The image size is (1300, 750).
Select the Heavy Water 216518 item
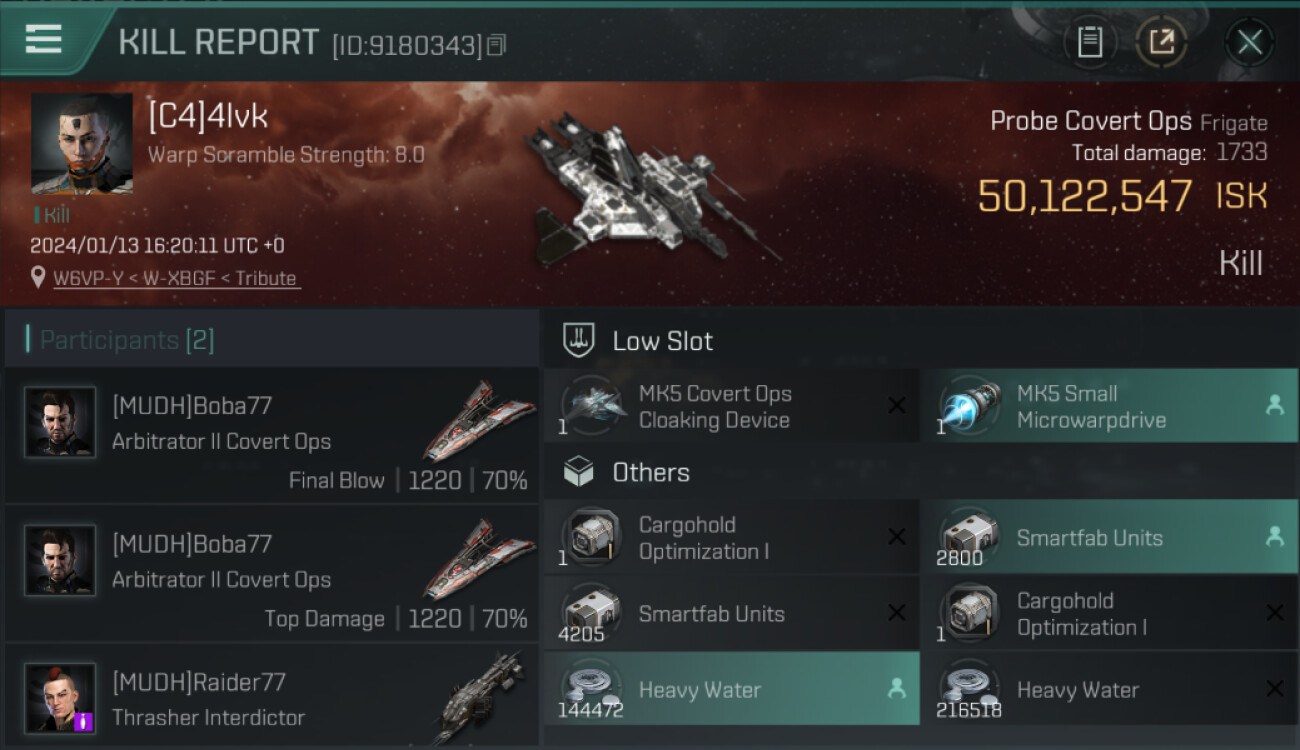tap(1109, 689)
